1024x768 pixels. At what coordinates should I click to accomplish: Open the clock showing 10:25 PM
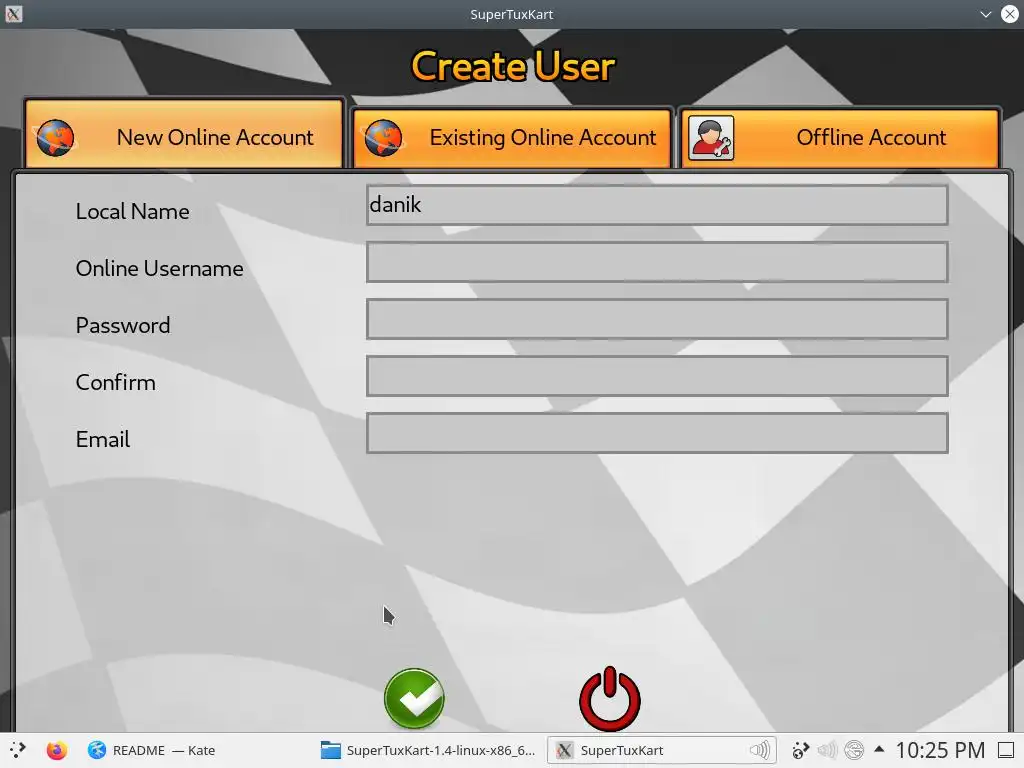(x=940, y=750)
